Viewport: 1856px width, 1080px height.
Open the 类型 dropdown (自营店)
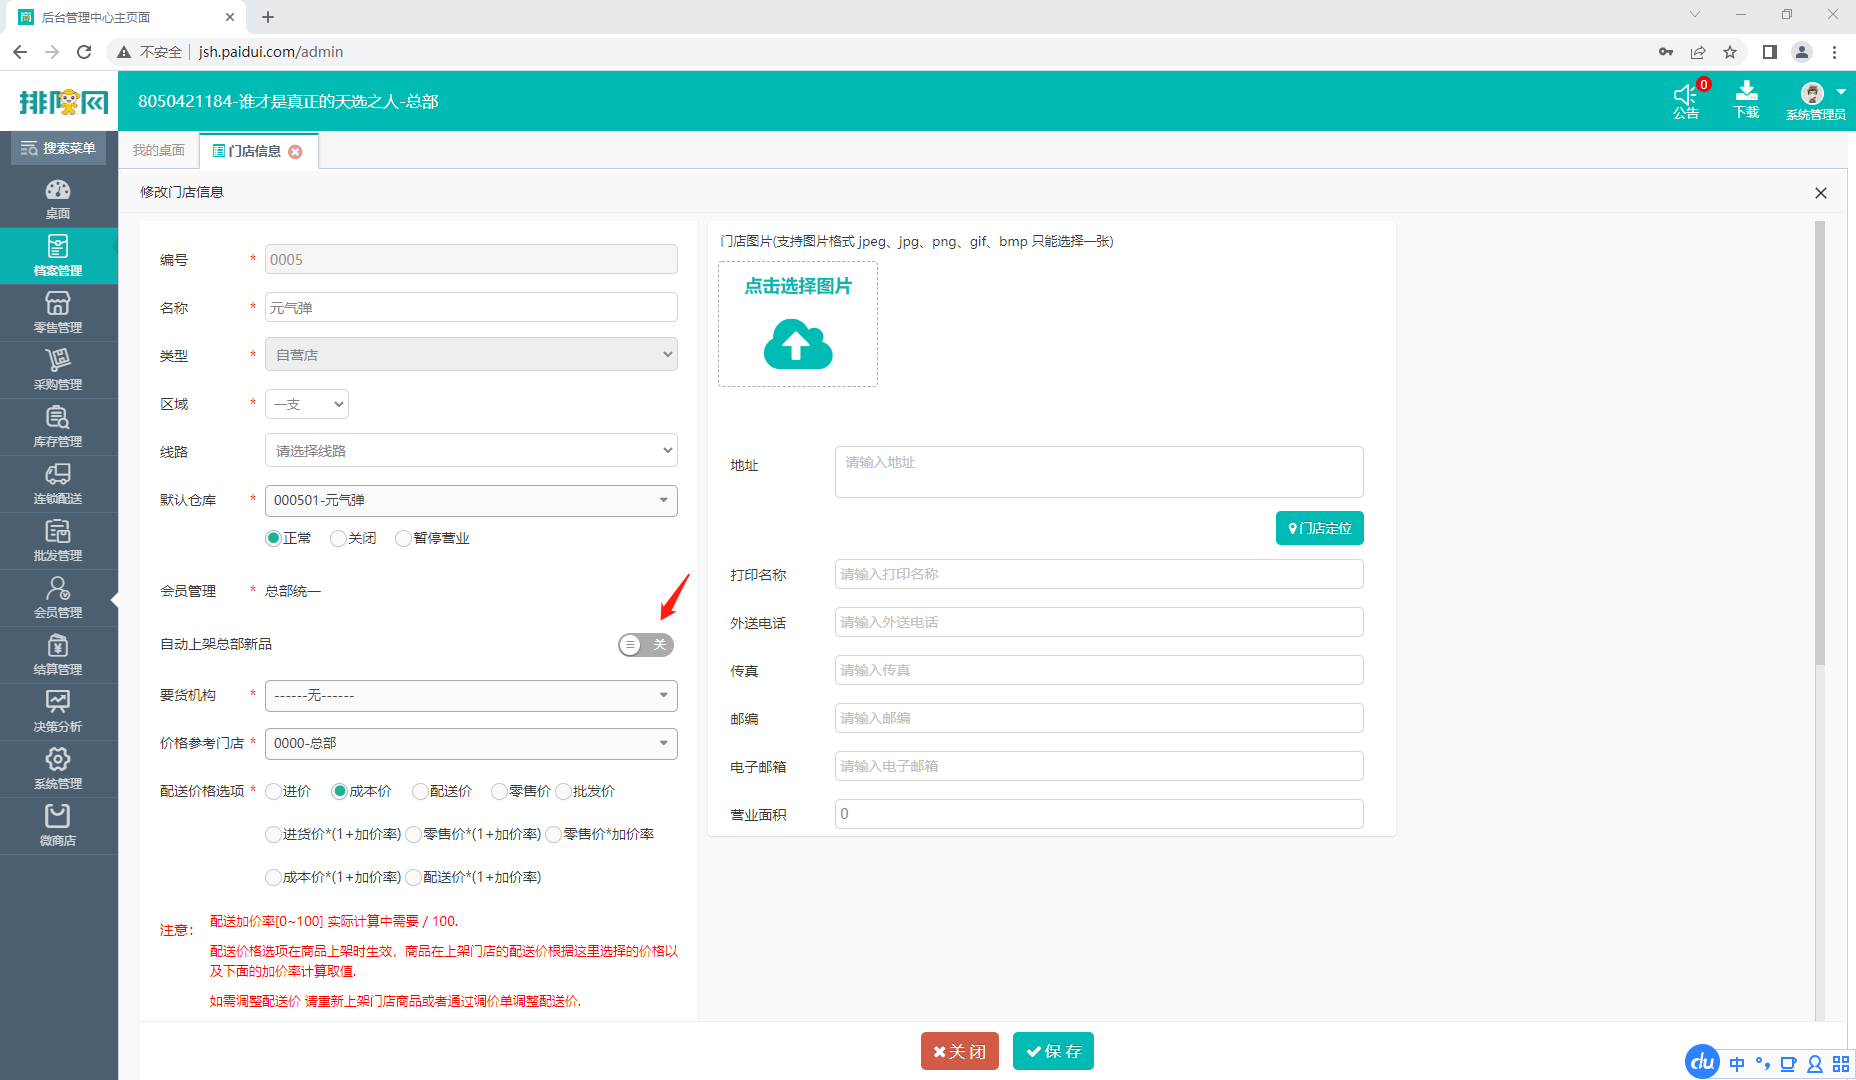471,355
